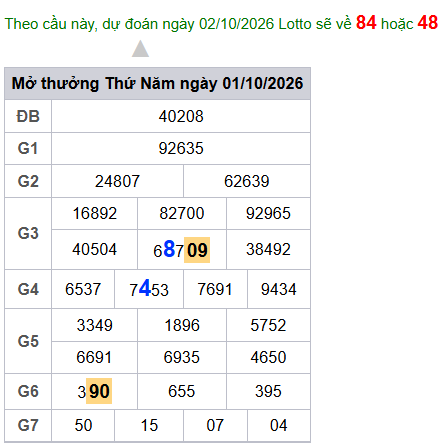447x447 pixels.
Task: Click the G6 row label
Action: (x=28, y=391)
